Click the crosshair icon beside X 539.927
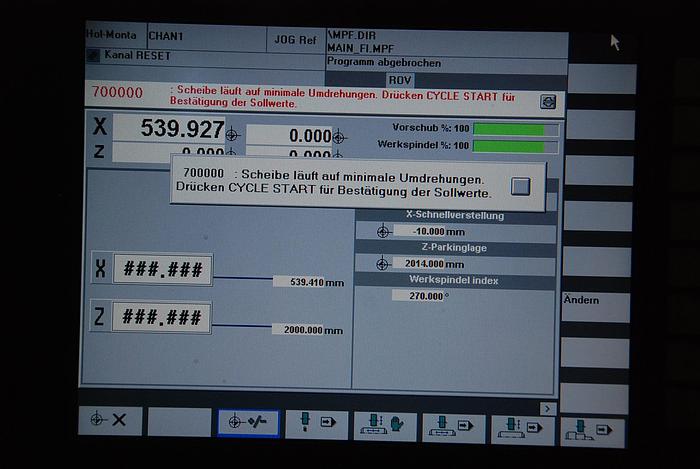Screen dimensions: 700x469 pyautogui.click(x=233, y=134)
